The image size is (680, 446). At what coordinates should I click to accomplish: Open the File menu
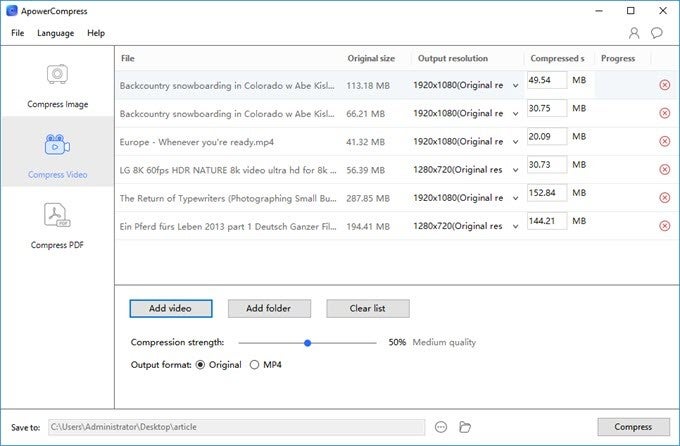18,33
